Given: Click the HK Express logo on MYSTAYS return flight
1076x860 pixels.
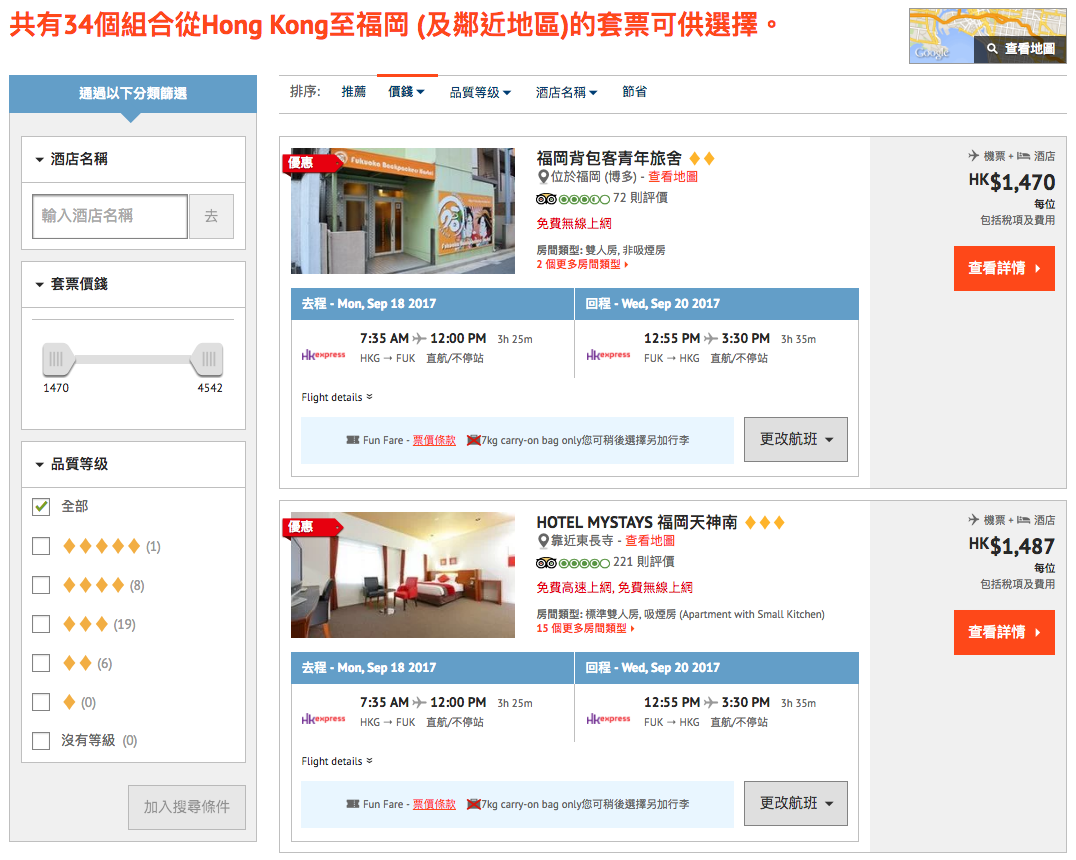Looking at the screenshot, I should click(608, 719).
